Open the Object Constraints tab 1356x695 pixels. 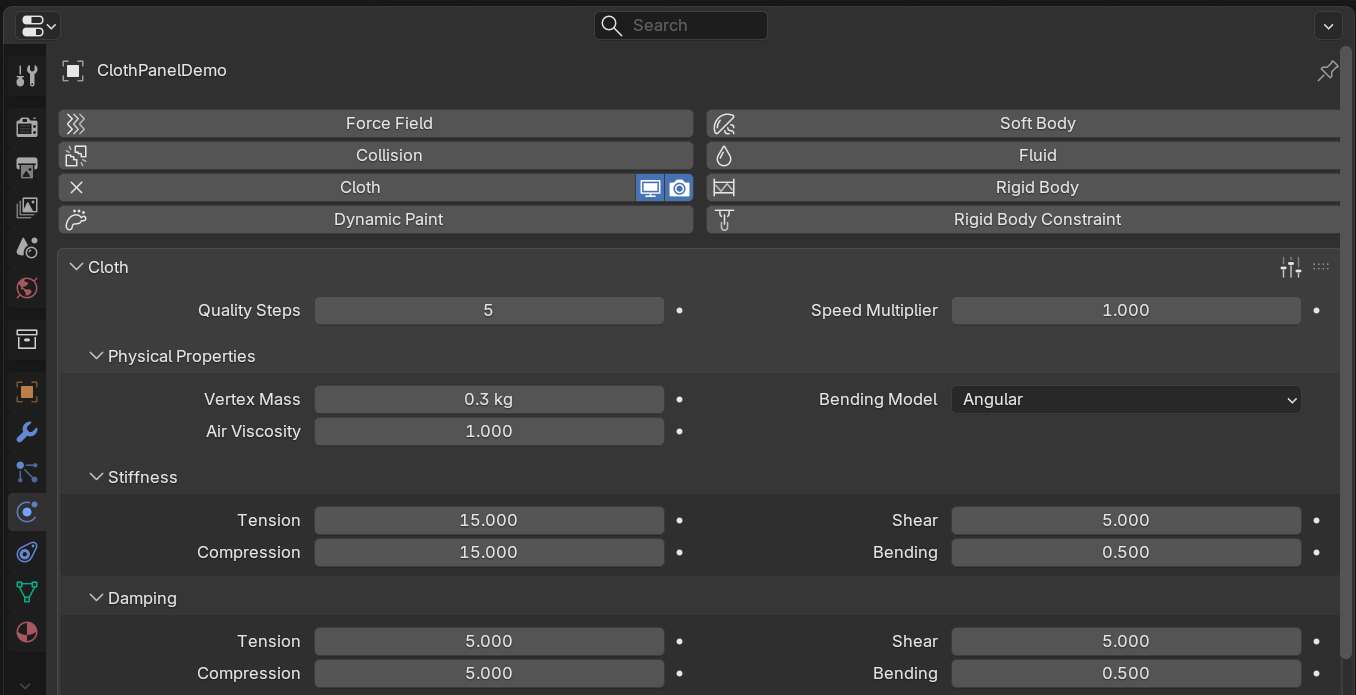(27, 552)
